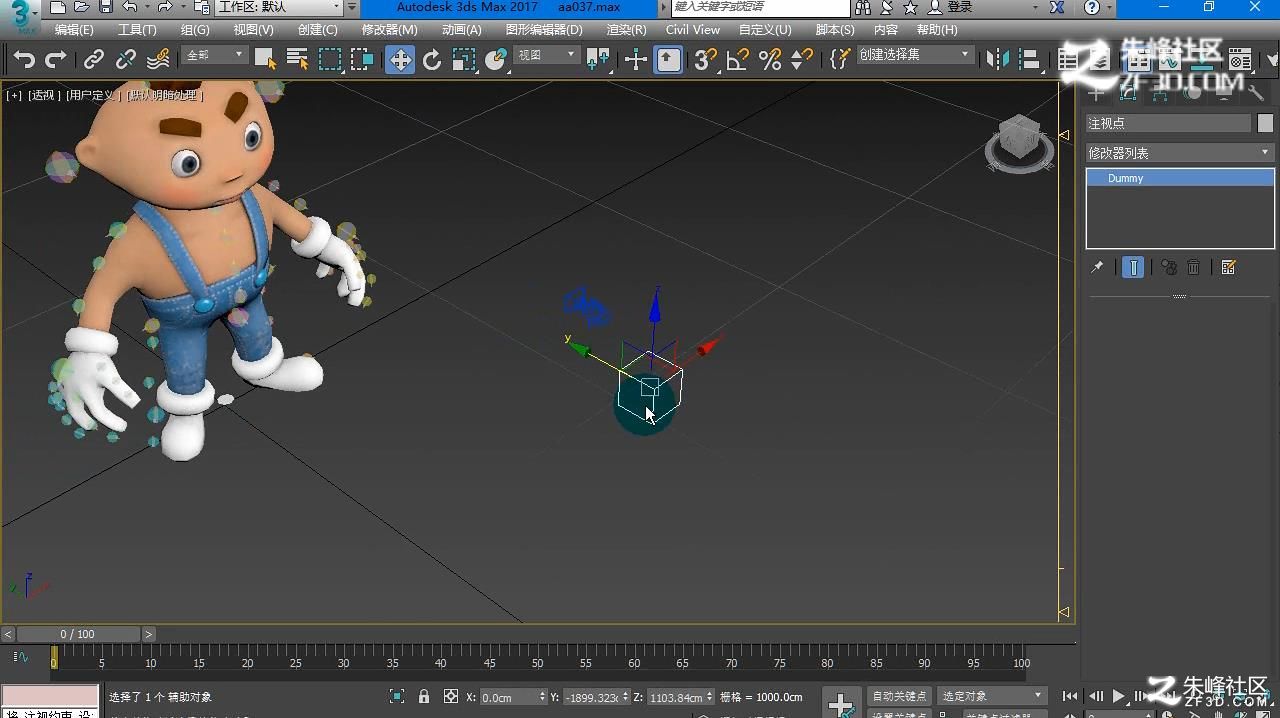Activate the Unlink Selection tool
Image resolution: width=1280 pixels, height=718 pixels.
click(125, 60)
